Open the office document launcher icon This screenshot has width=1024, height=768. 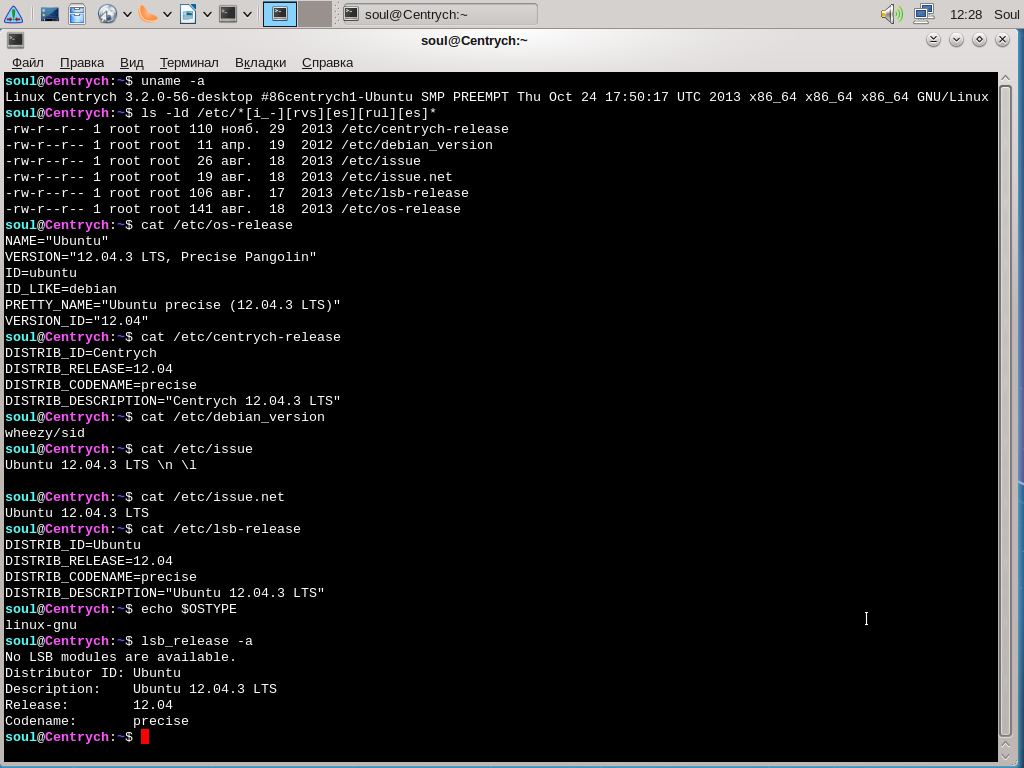(188, 14)
